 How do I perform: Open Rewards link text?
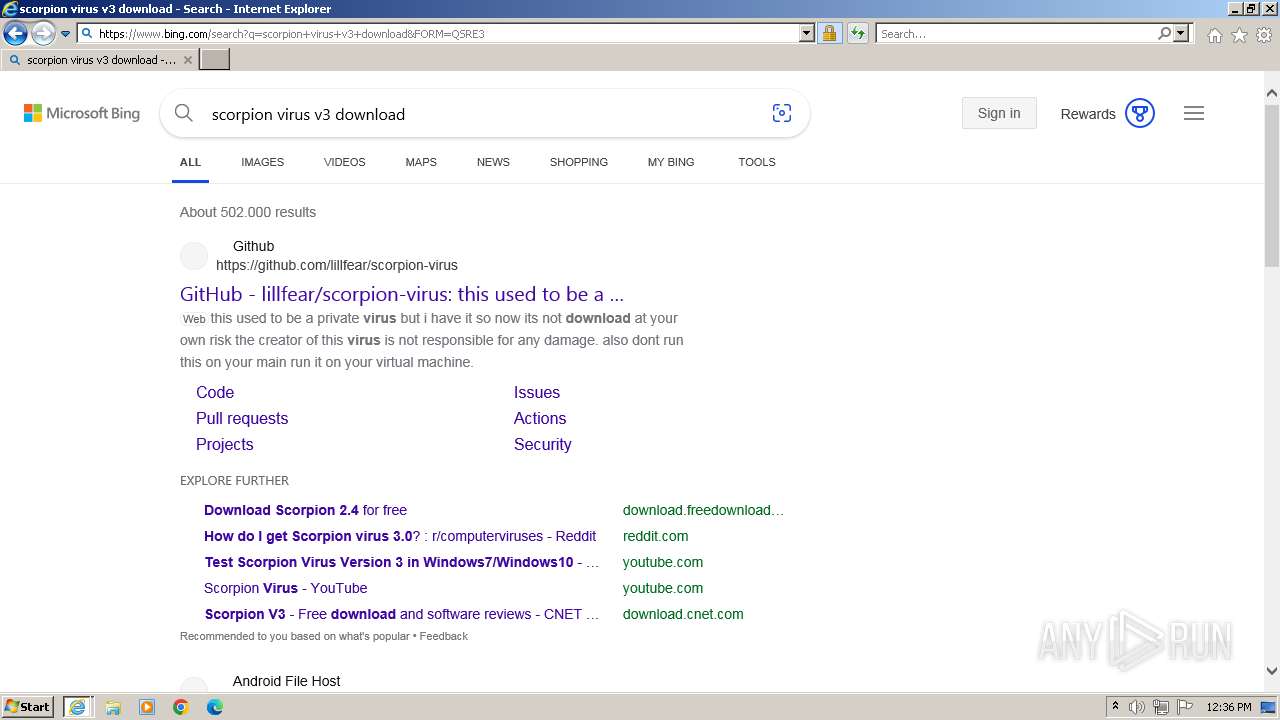(x=1088, y=114)
